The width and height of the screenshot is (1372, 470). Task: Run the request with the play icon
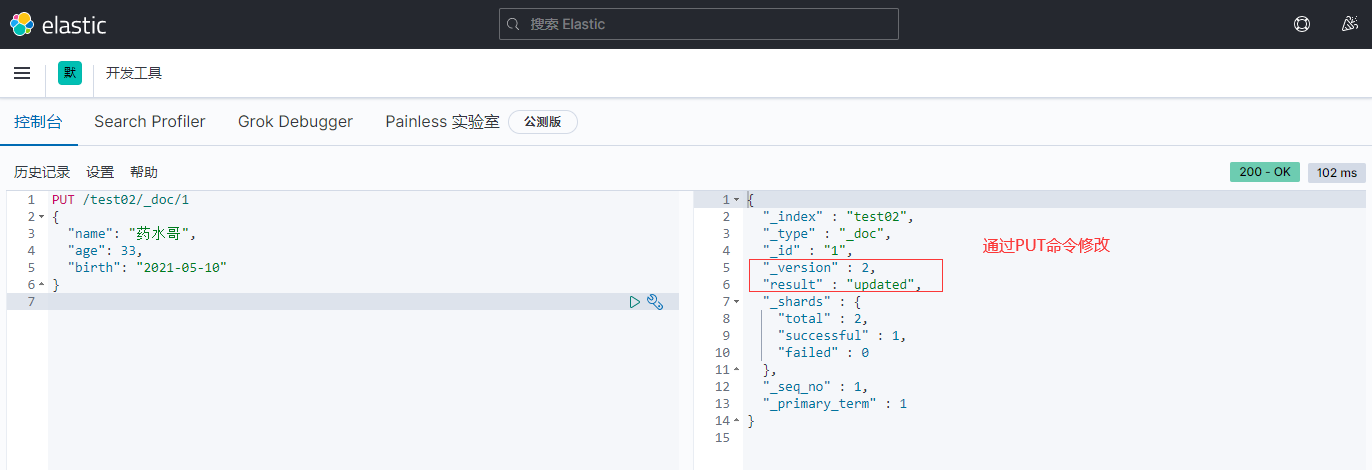(635, 301)
